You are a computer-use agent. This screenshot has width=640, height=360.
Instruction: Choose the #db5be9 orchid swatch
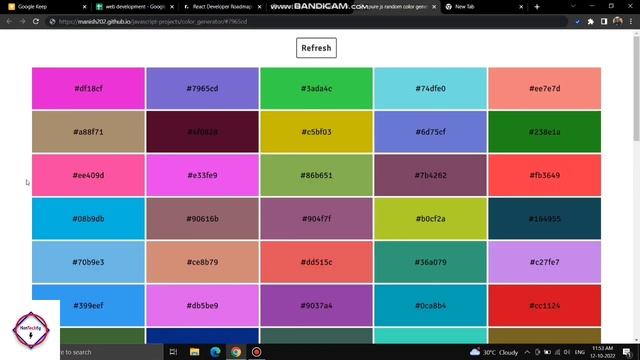[202, 305]
